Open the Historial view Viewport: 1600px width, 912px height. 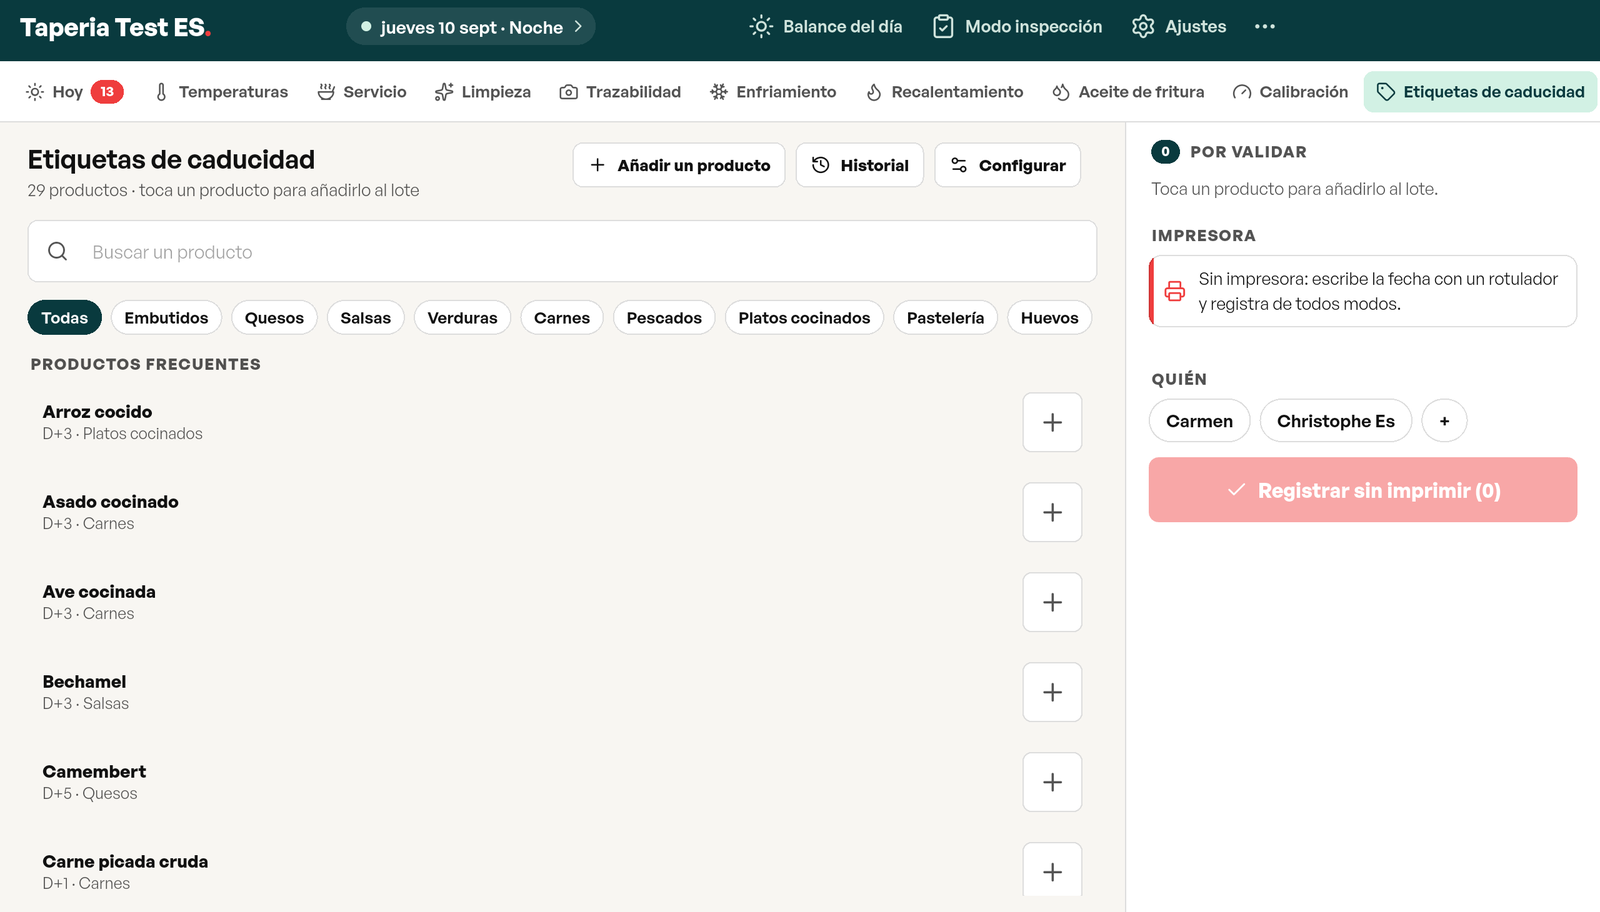860,165
